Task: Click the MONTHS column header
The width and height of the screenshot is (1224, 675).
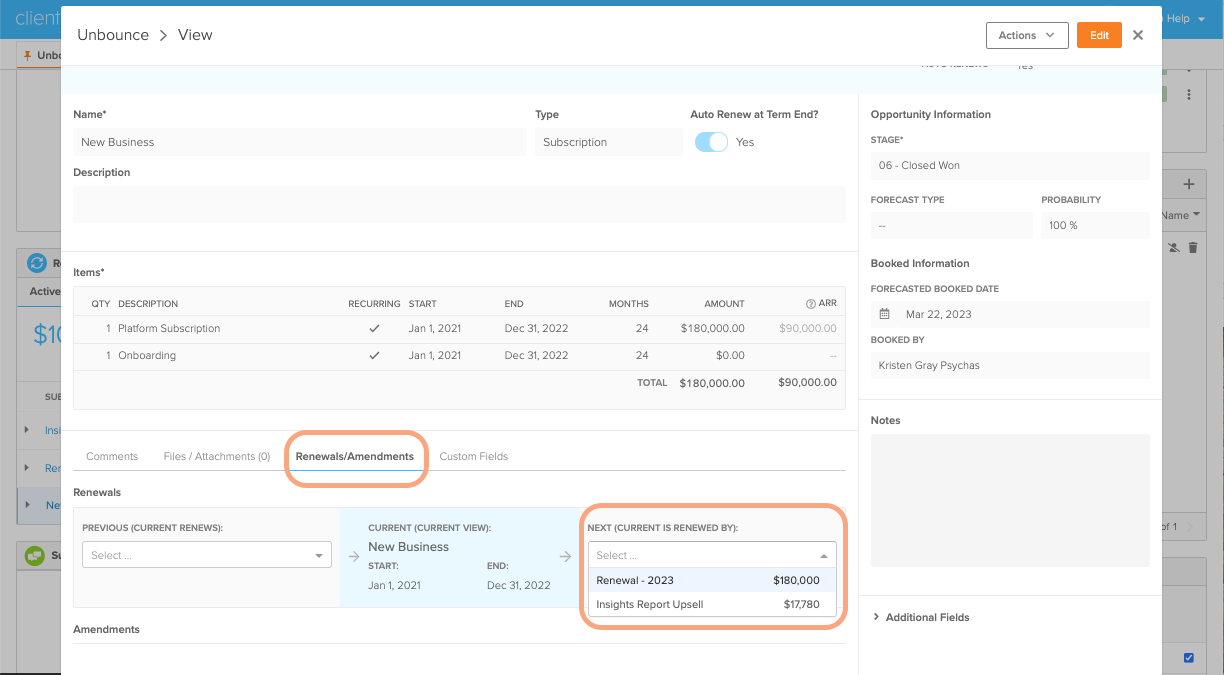Action: click(629, 304)
